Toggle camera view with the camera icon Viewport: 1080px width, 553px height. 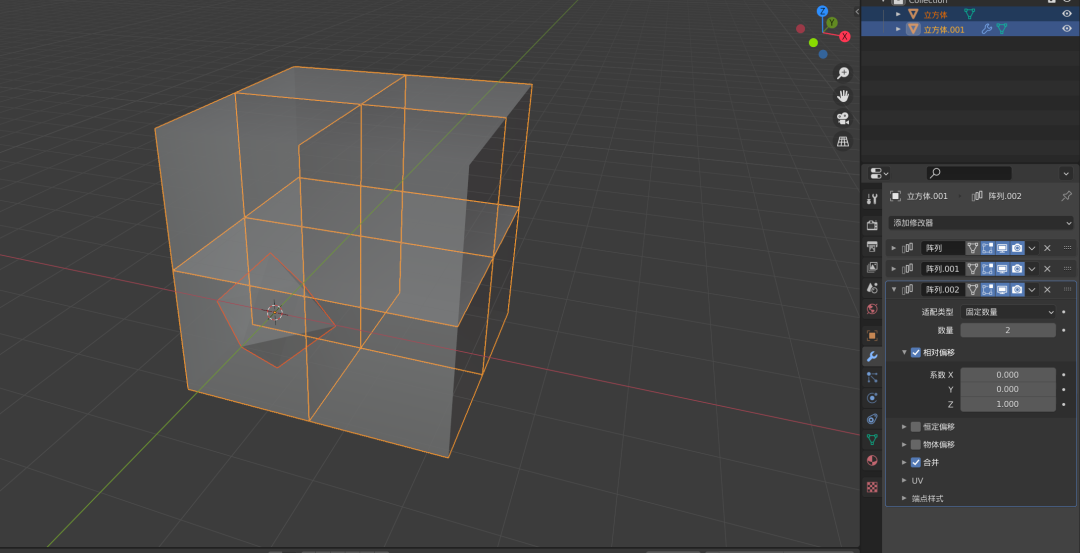pos(842,118)
